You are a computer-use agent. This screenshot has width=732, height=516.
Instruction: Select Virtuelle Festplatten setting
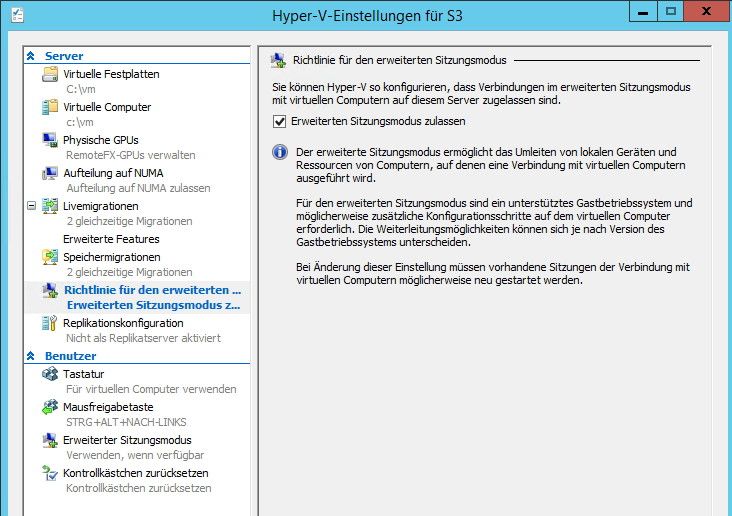111,74
